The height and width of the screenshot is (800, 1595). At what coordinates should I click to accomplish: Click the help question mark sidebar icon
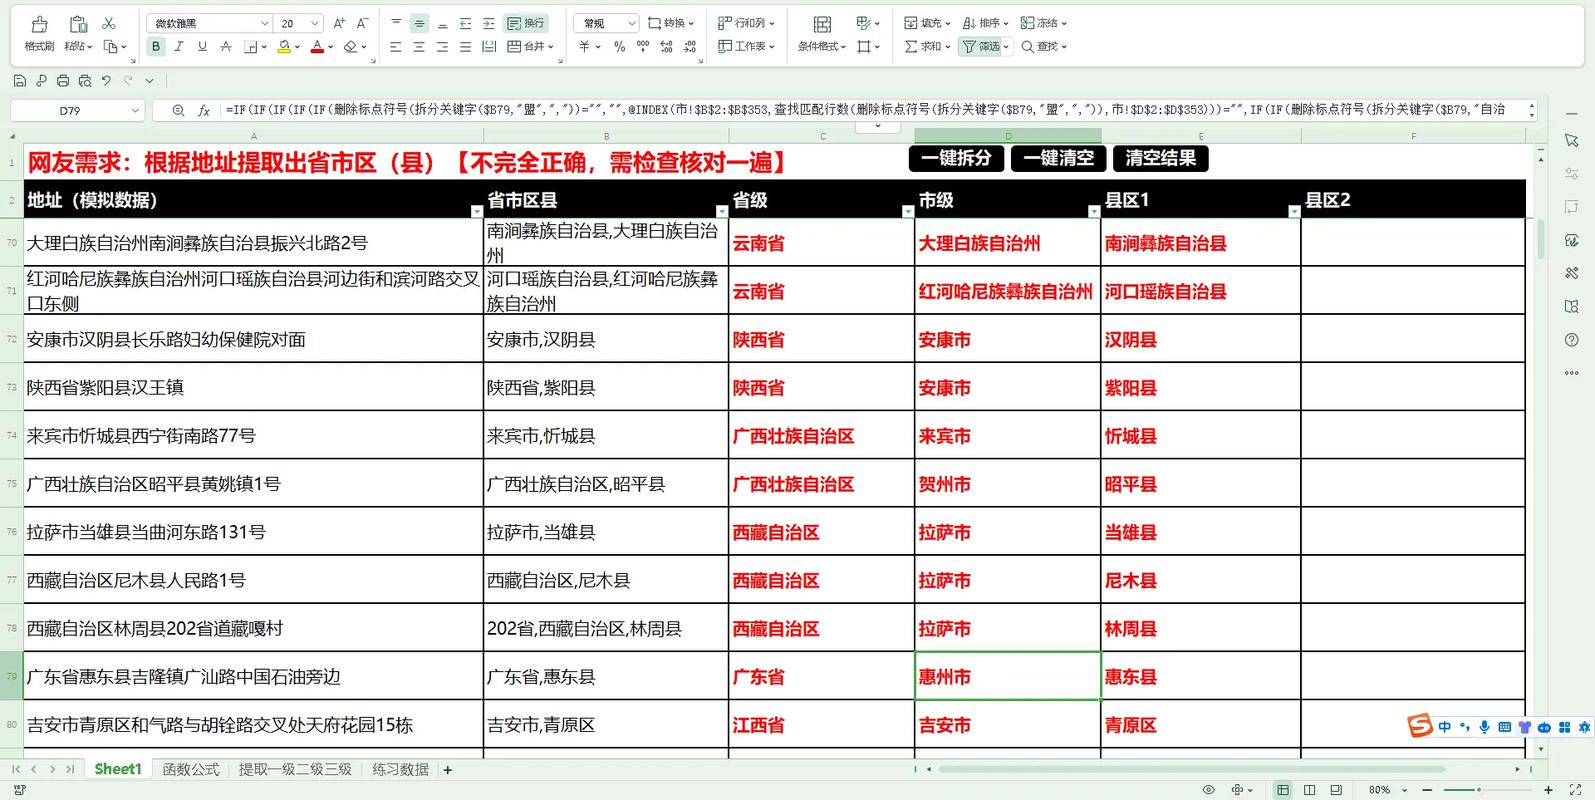click(1572, 340)
